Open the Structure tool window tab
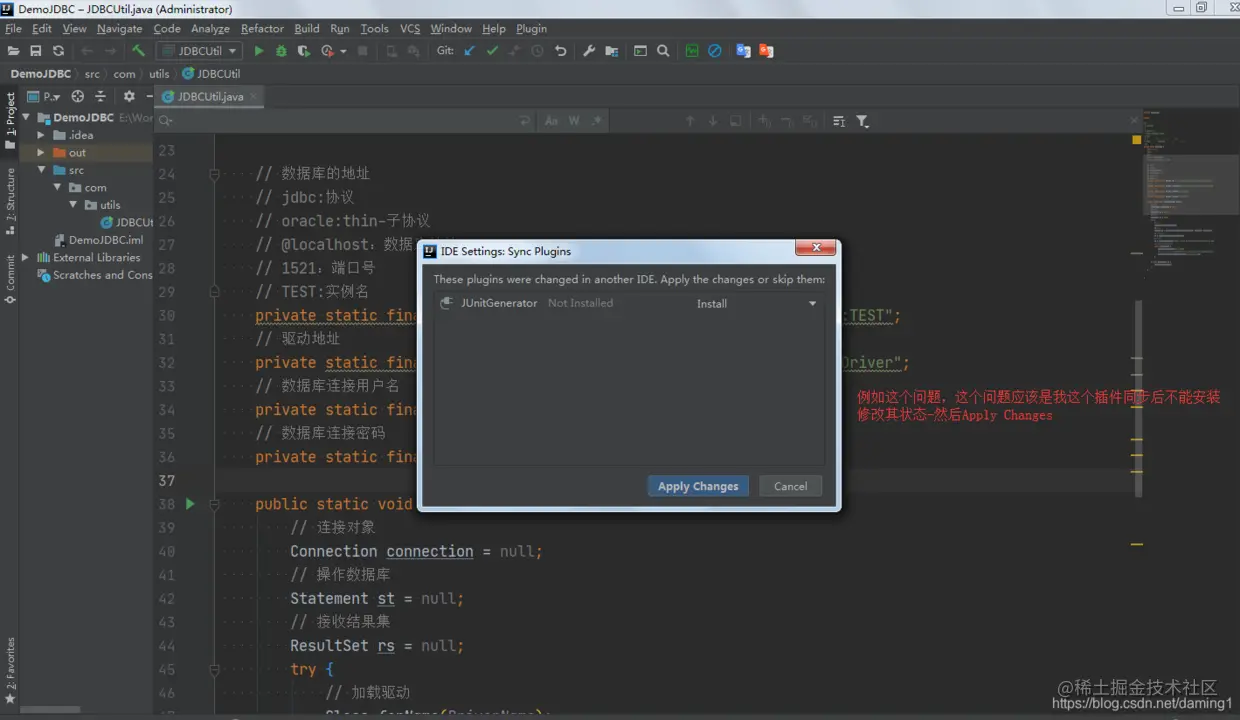The height and width of the screenshot is (720, 1240). (10, 201)
